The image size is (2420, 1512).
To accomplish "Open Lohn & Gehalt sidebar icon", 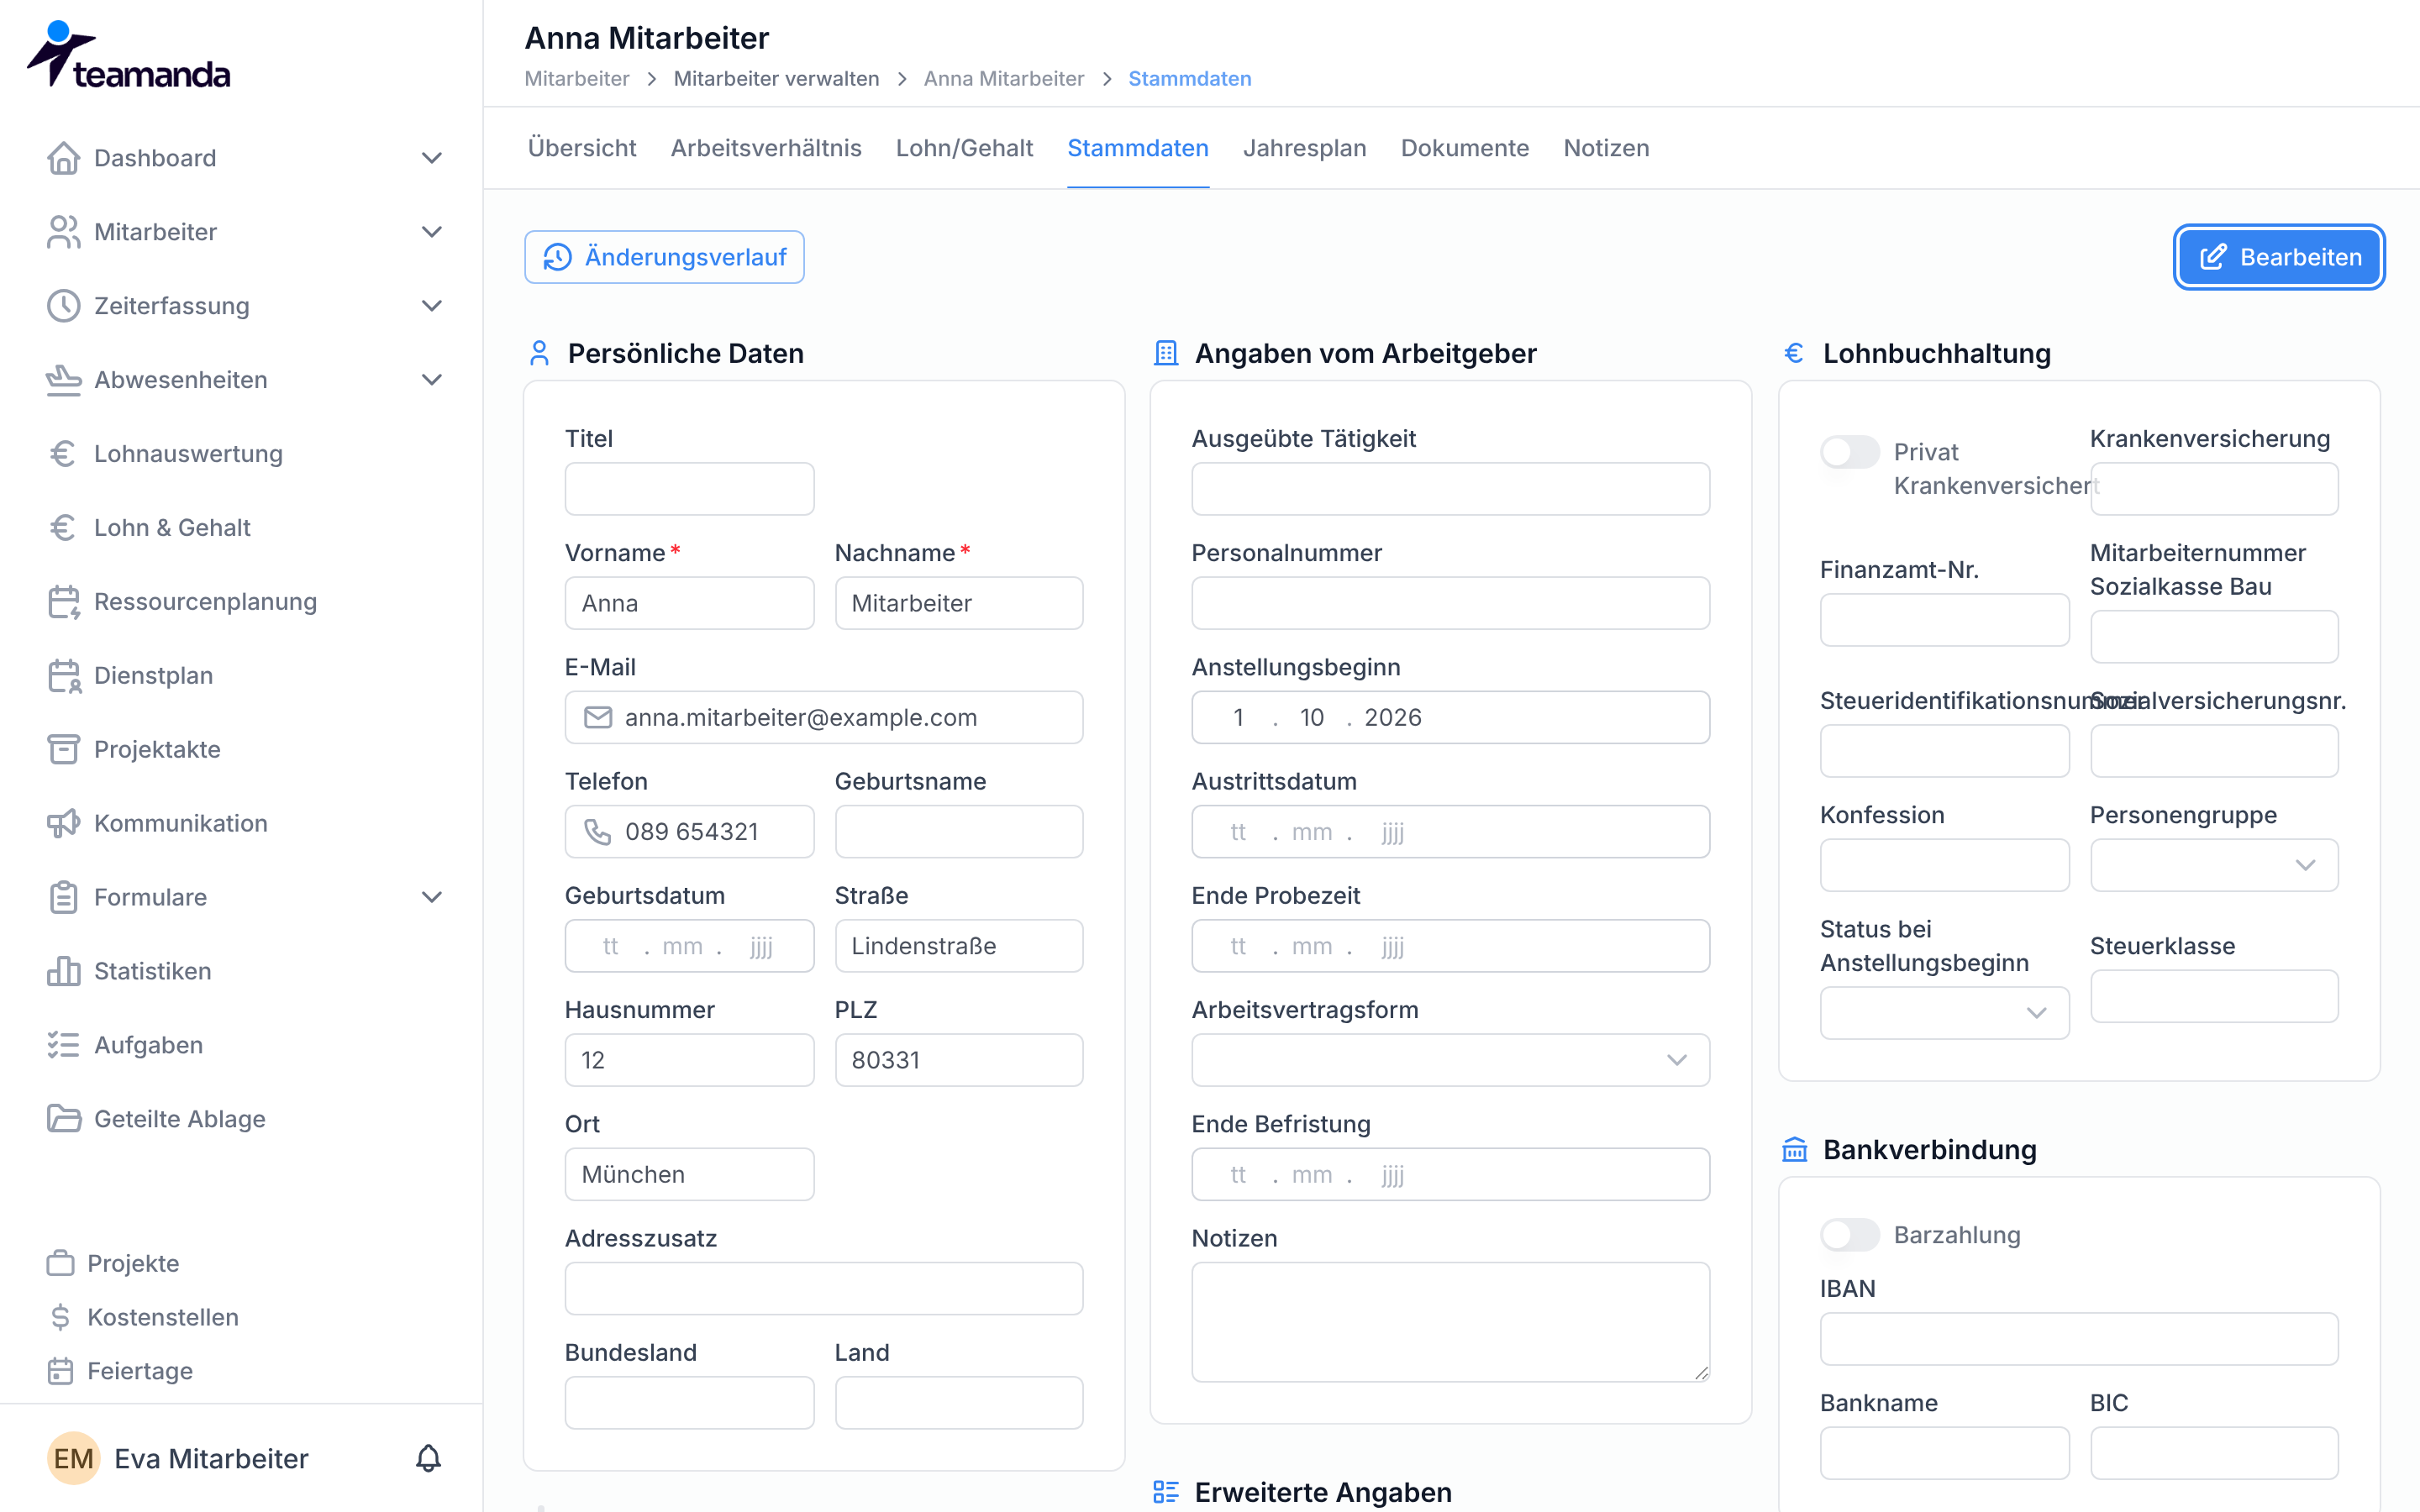I will click(x=64, y=528).
